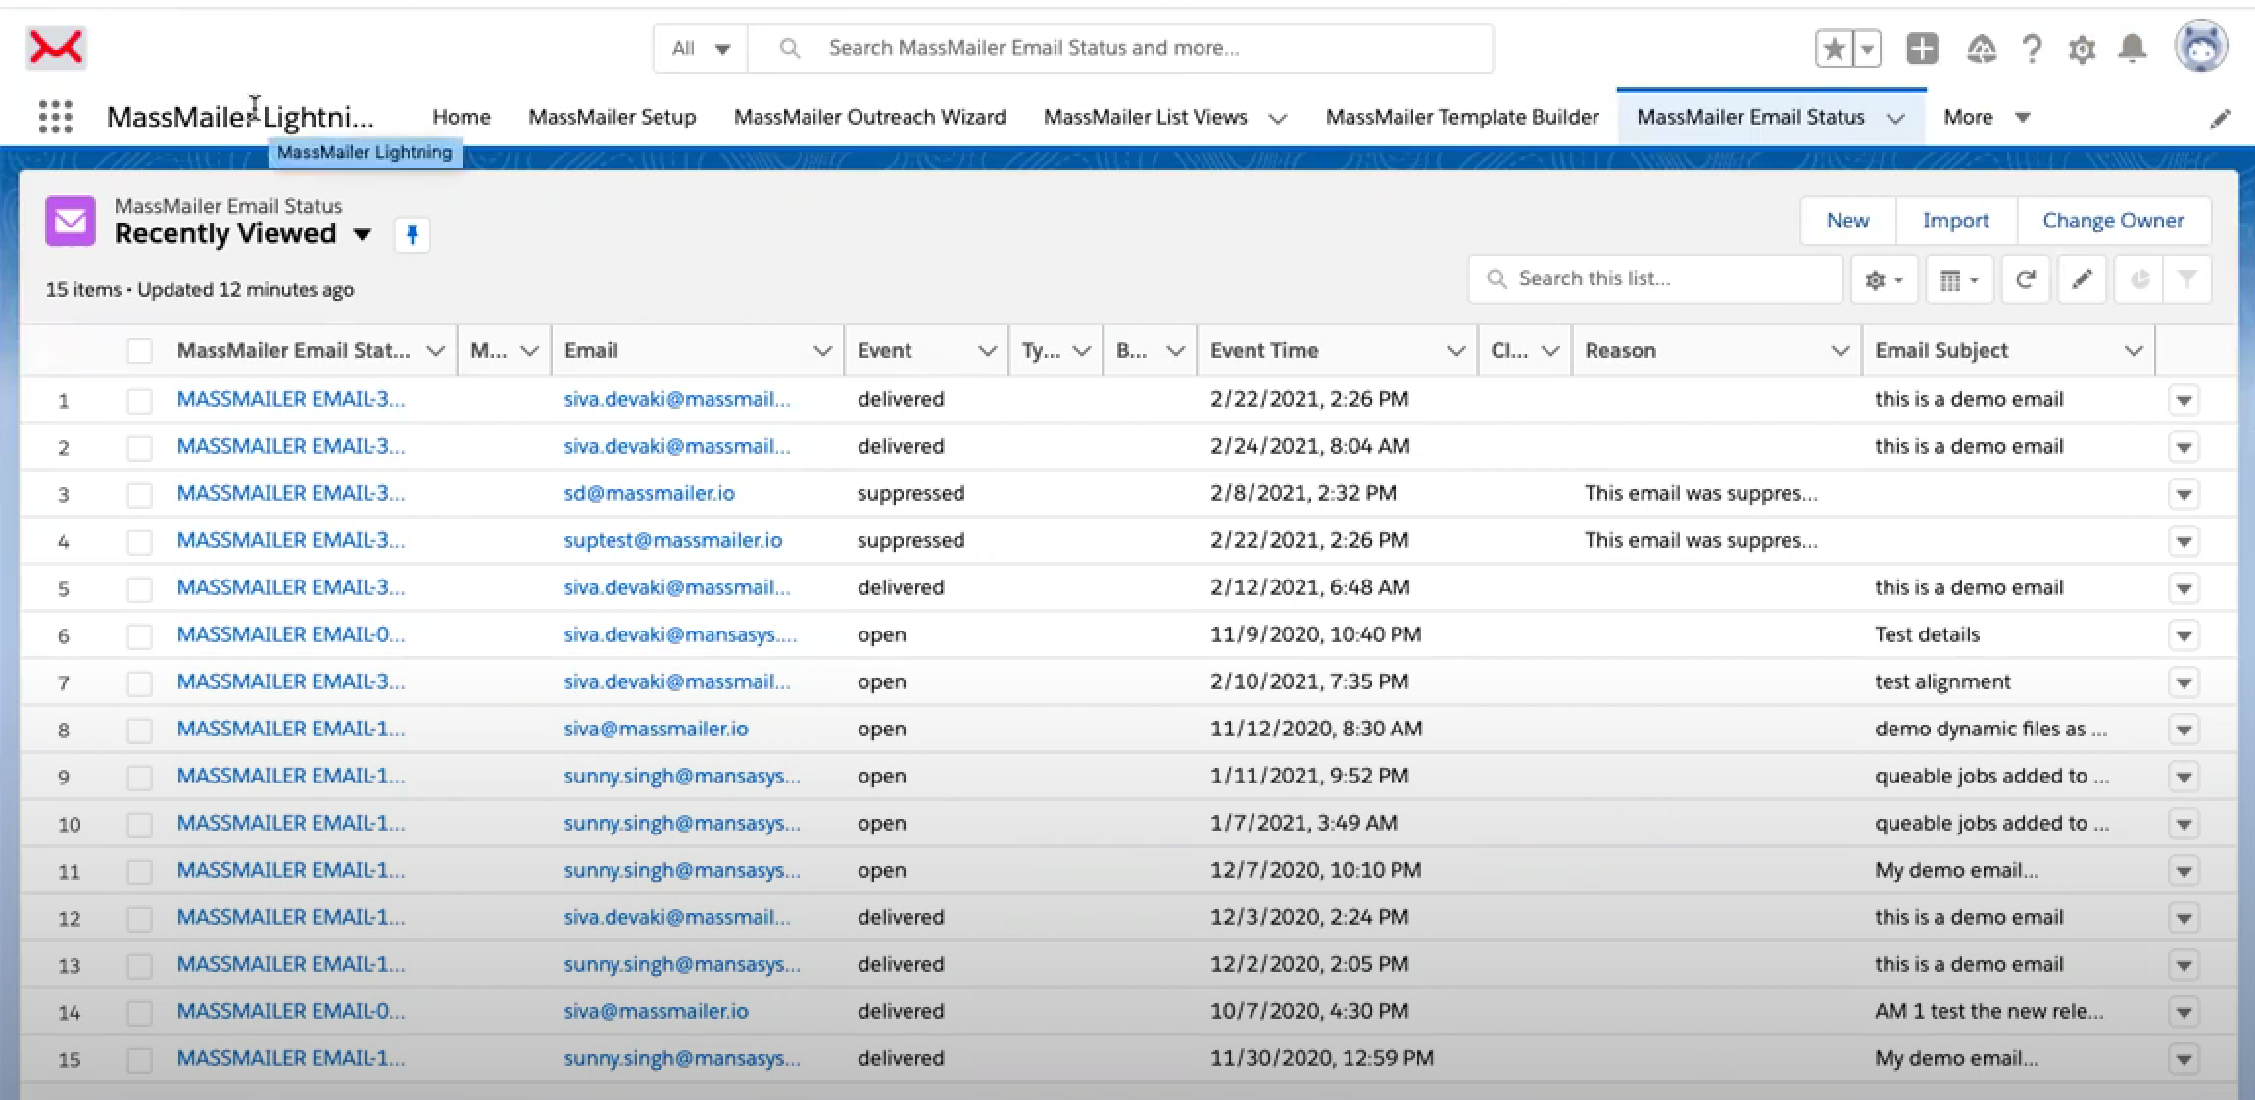Open the More navigation dropdown
Image resolution: width=2255 pixels, height=1100 pixels.
click(x=1986, y=117)
